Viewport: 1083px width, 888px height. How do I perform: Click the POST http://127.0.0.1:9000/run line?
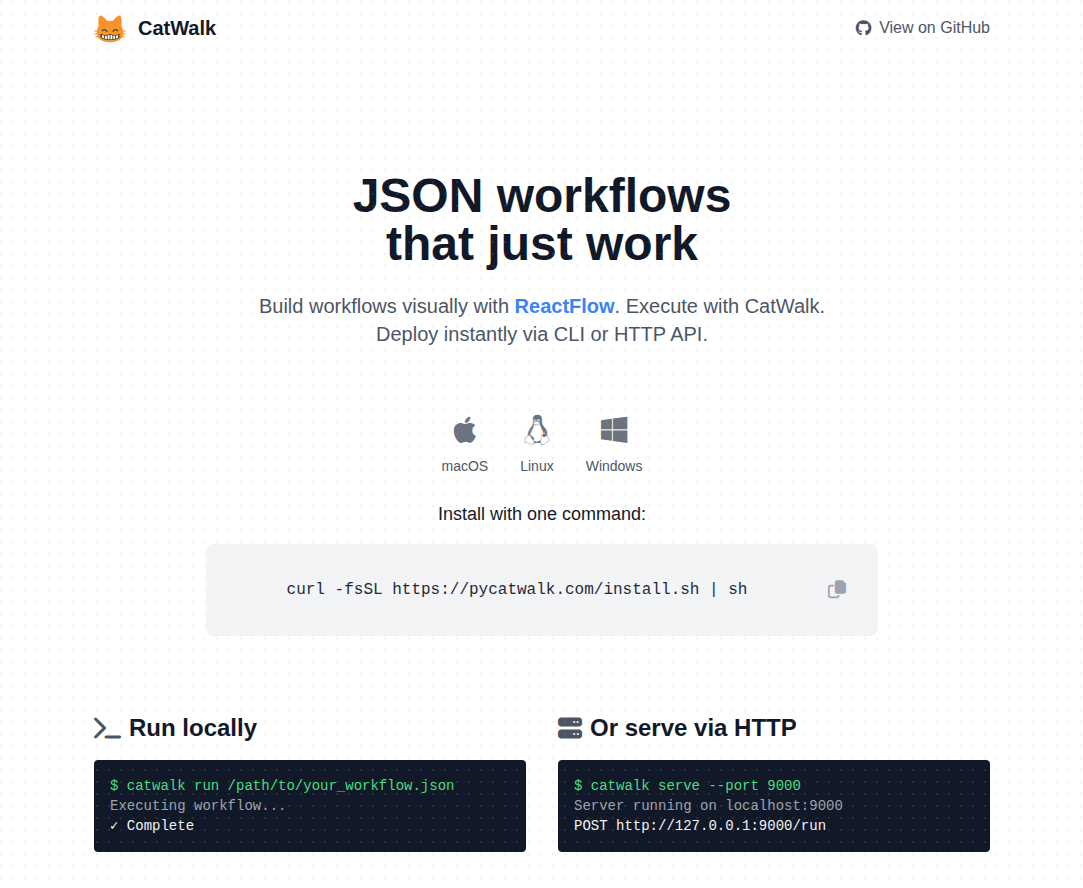tap(700, 826)
